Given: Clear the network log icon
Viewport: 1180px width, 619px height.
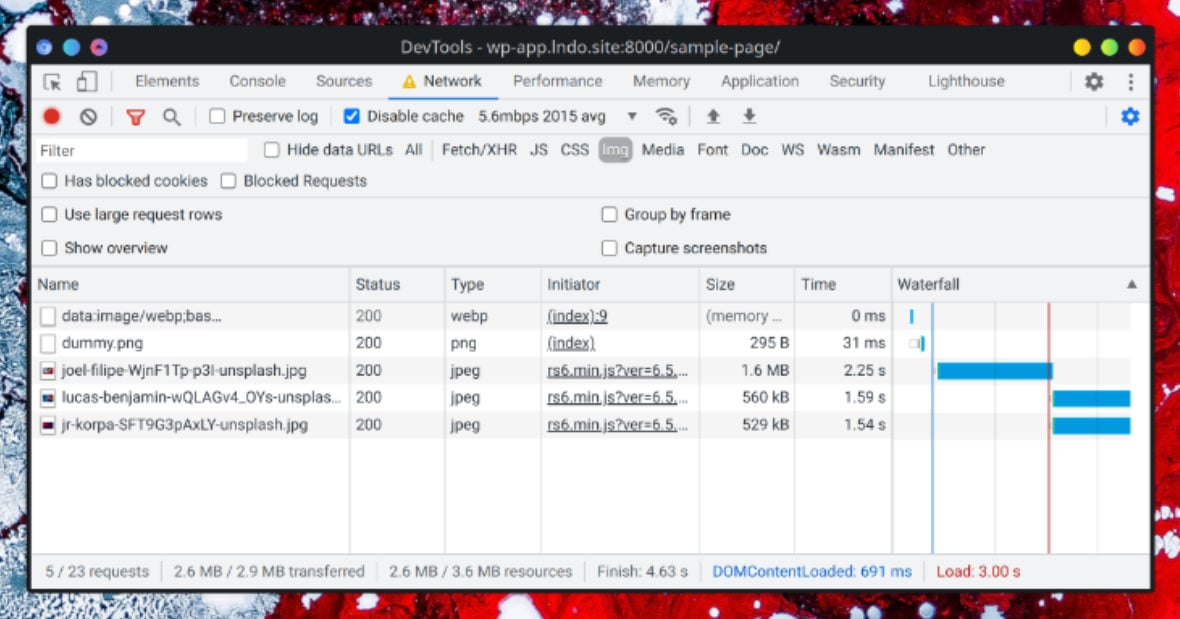Looking at the screenshot, I should pos(89,117).
